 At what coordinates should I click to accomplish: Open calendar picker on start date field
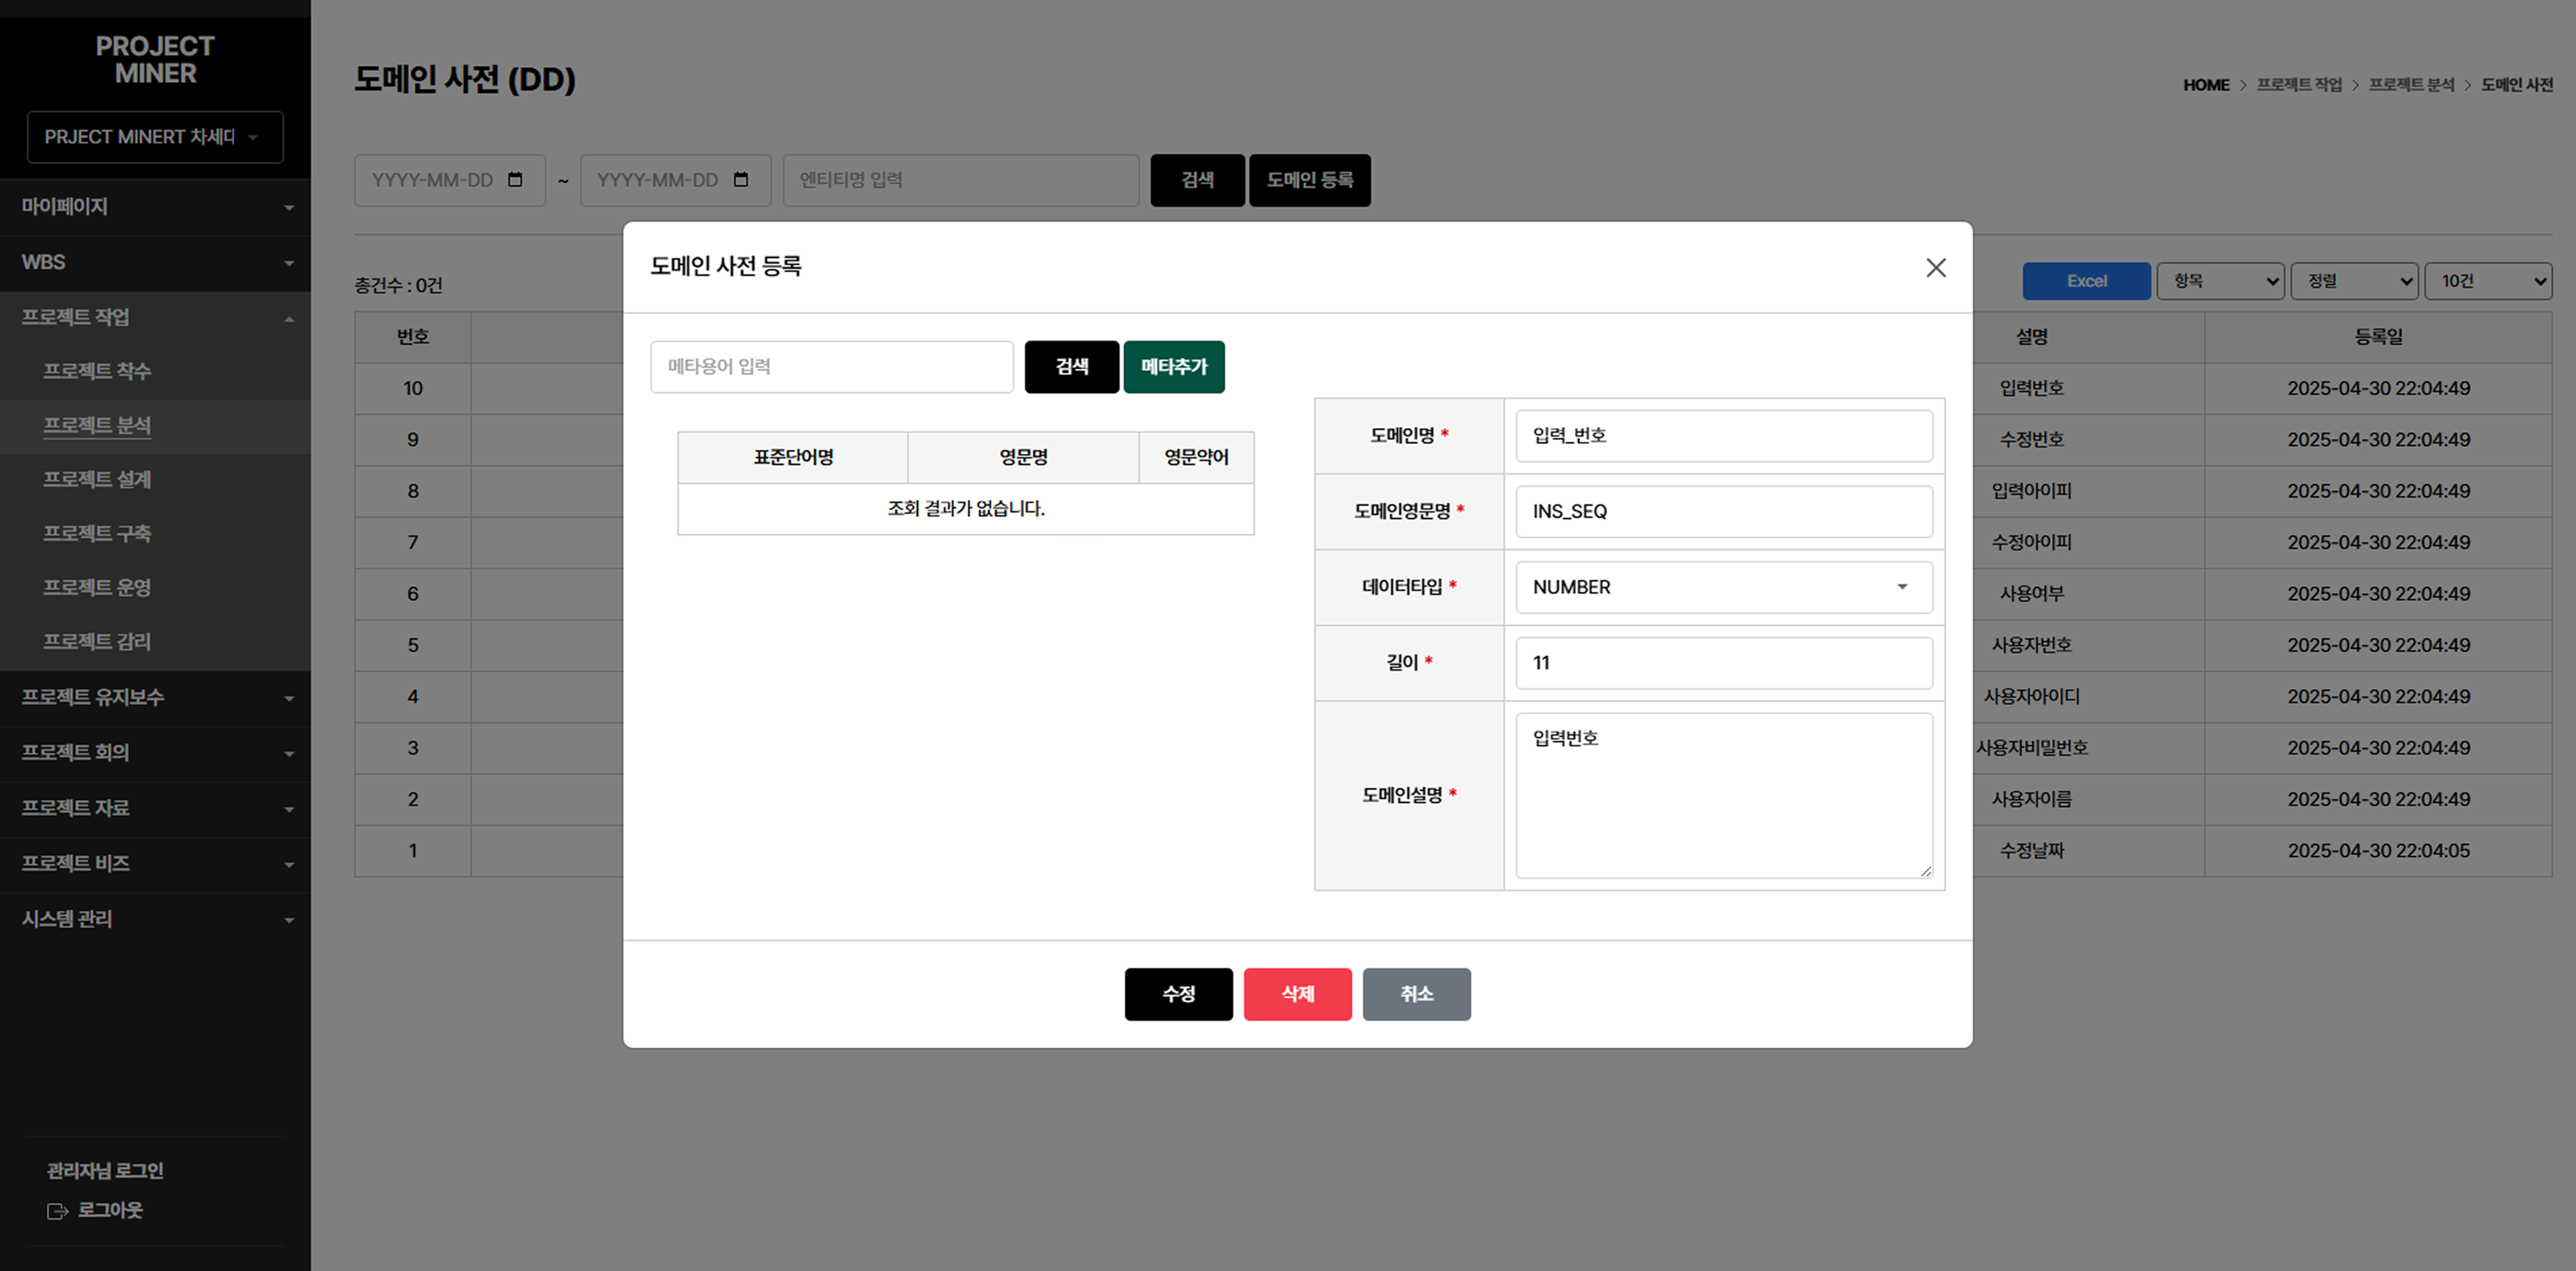point(515,180)
